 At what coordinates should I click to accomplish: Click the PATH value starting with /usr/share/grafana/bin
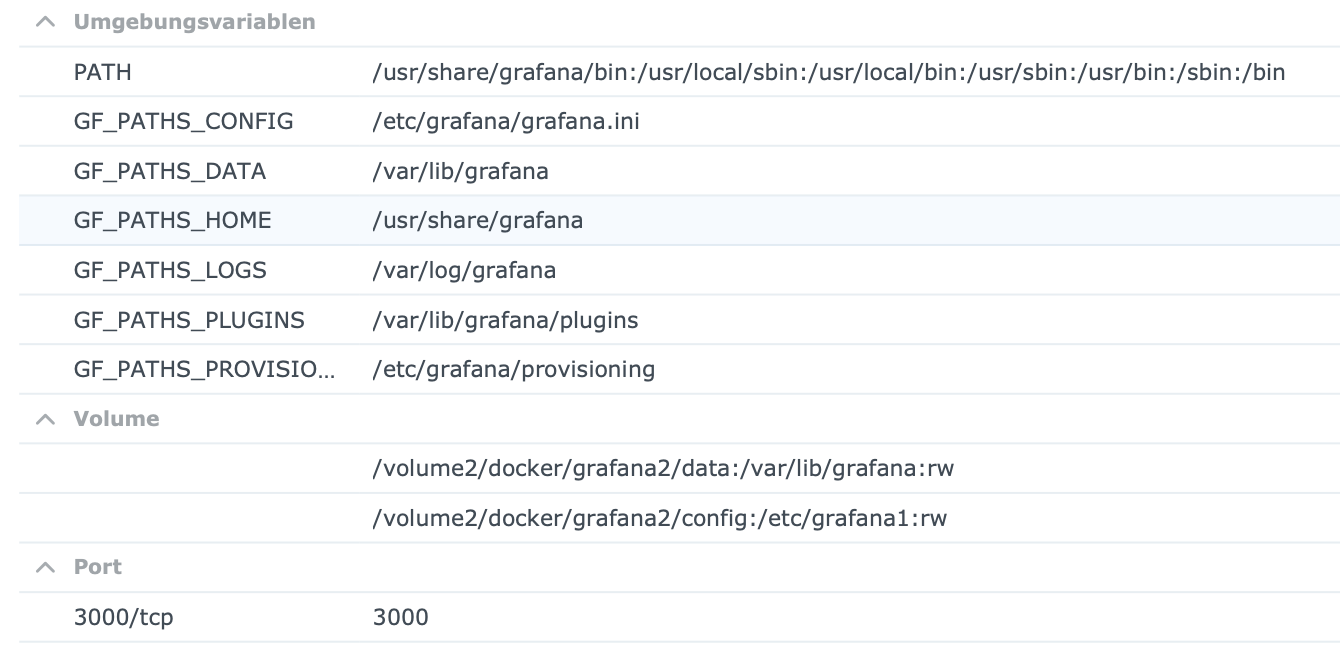828,72
